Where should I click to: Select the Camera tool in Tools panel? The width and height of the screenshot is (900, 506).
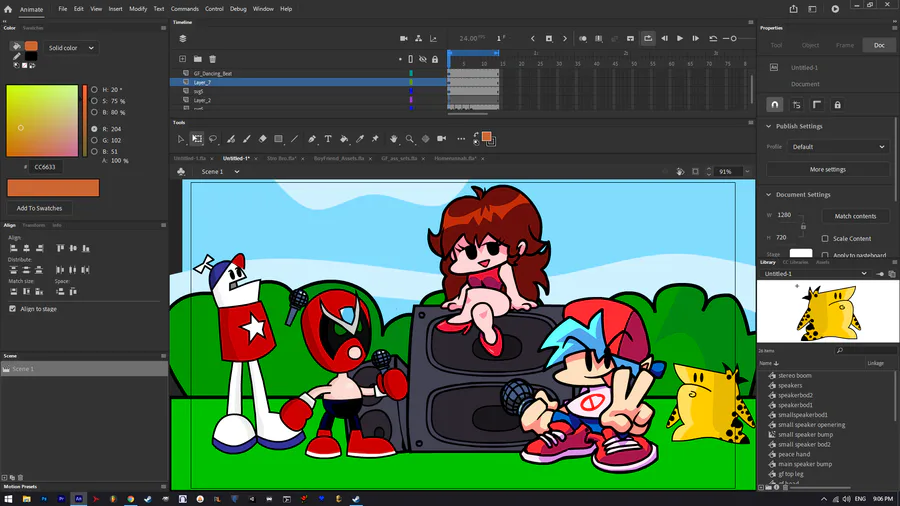tap(441, 139)
